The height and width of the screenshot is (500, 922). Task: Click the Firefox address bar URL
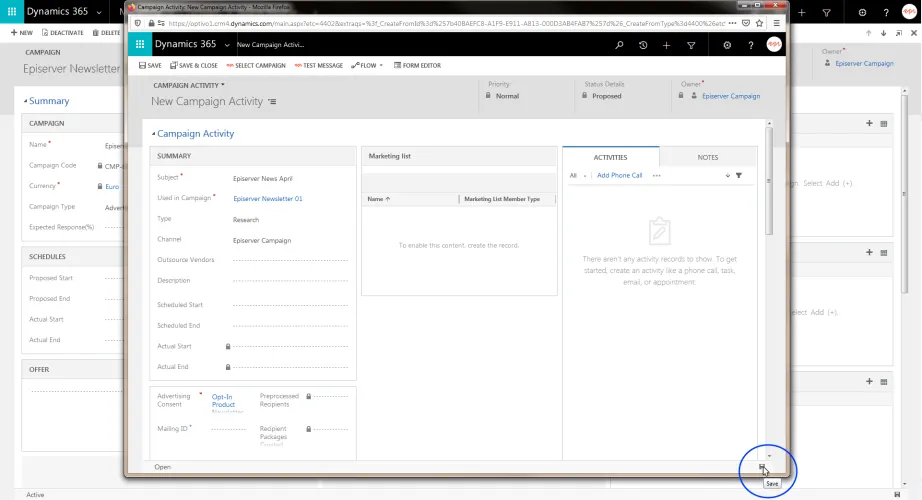tap(446, 23)
